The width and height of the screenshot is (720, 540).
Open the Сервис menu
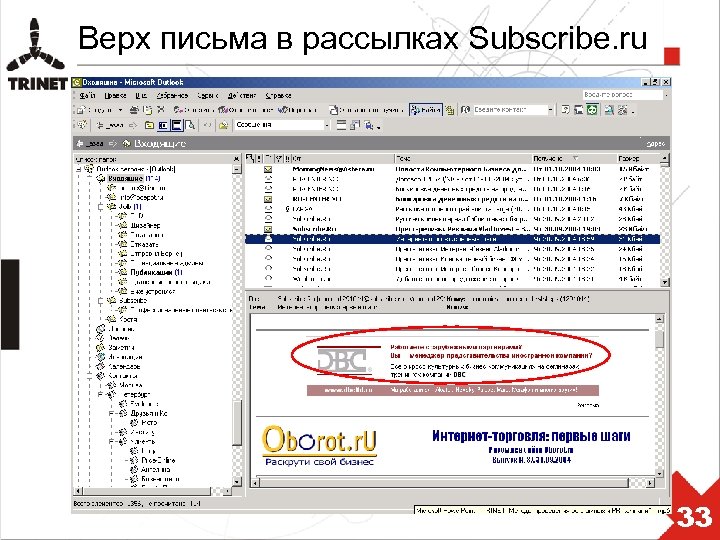pyautogui.click(x=208, y=96)
